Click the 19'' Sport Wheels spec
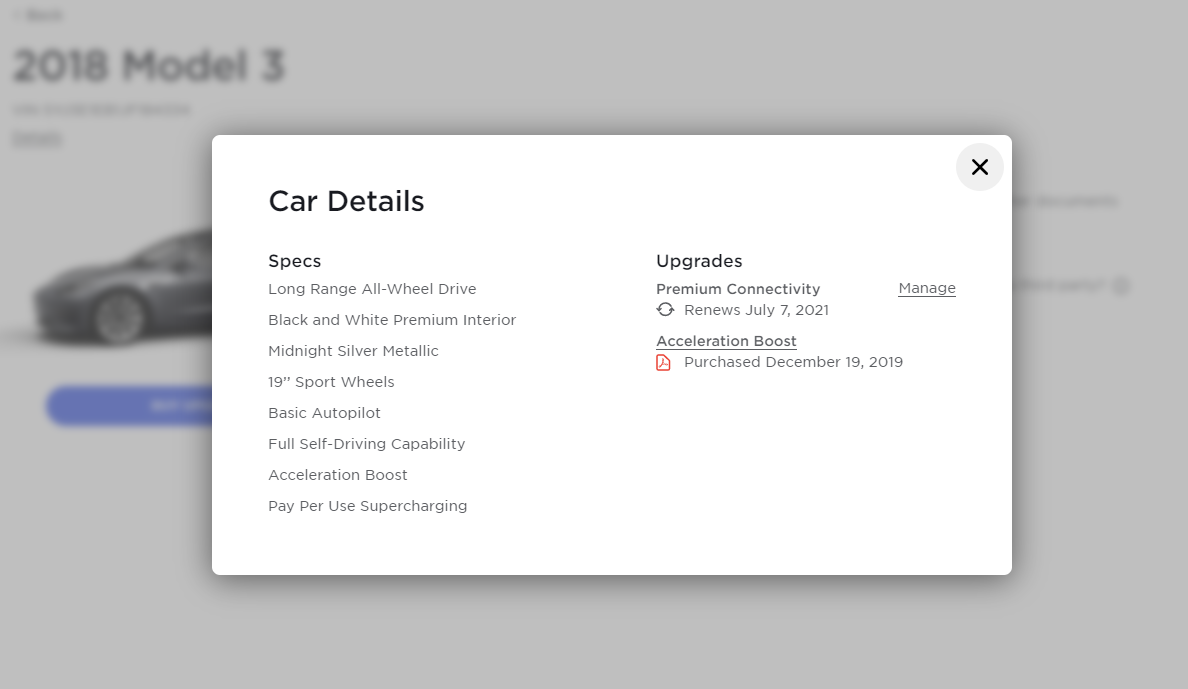 point(331,382)
